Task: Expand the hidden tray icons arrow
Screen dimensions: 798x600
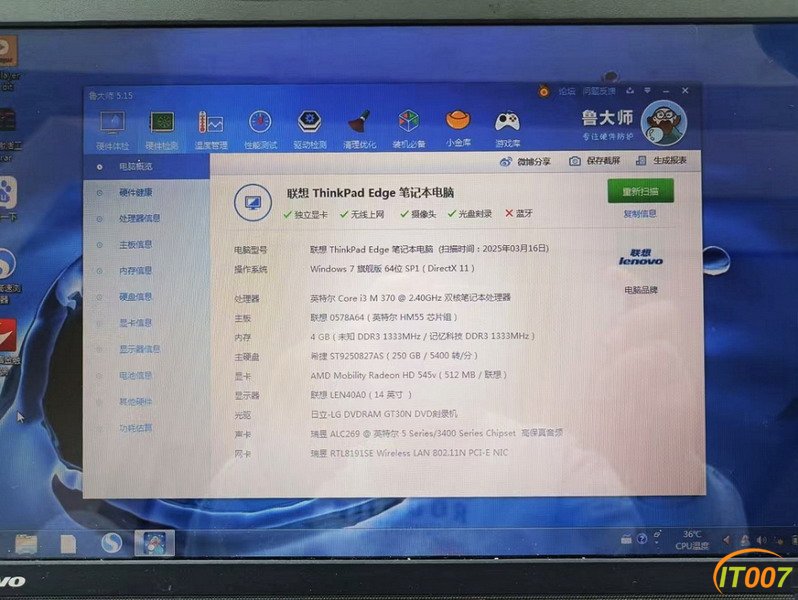Action: (x=727, y=539)
